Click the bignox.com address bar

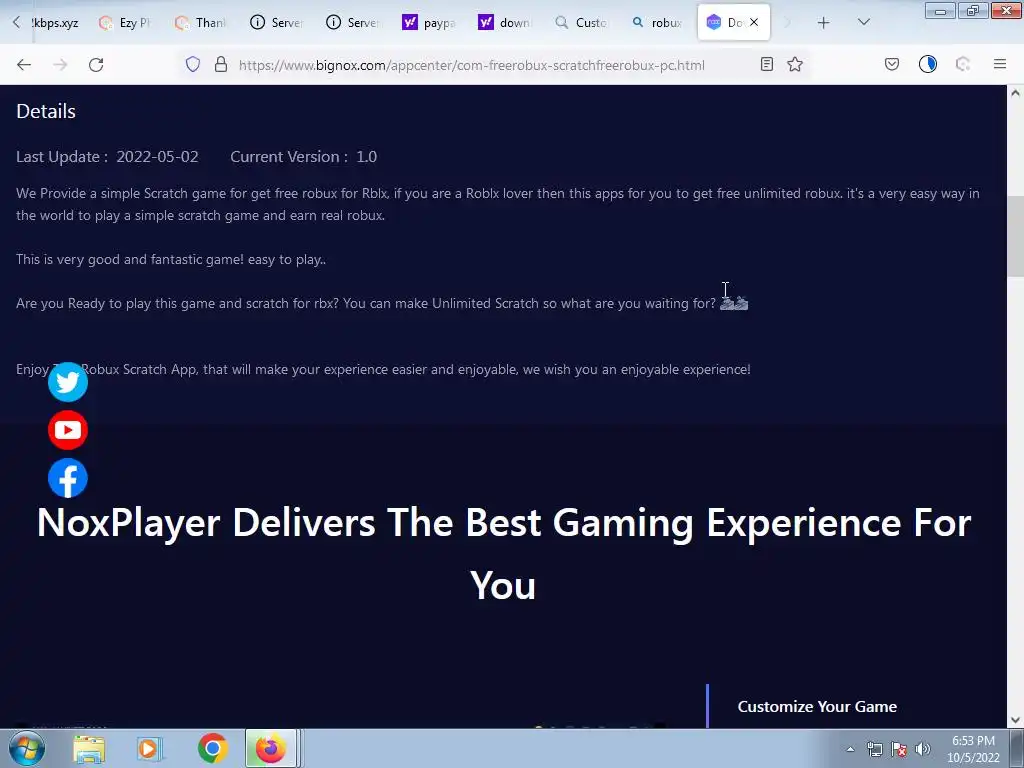click(x=471, y=65)
